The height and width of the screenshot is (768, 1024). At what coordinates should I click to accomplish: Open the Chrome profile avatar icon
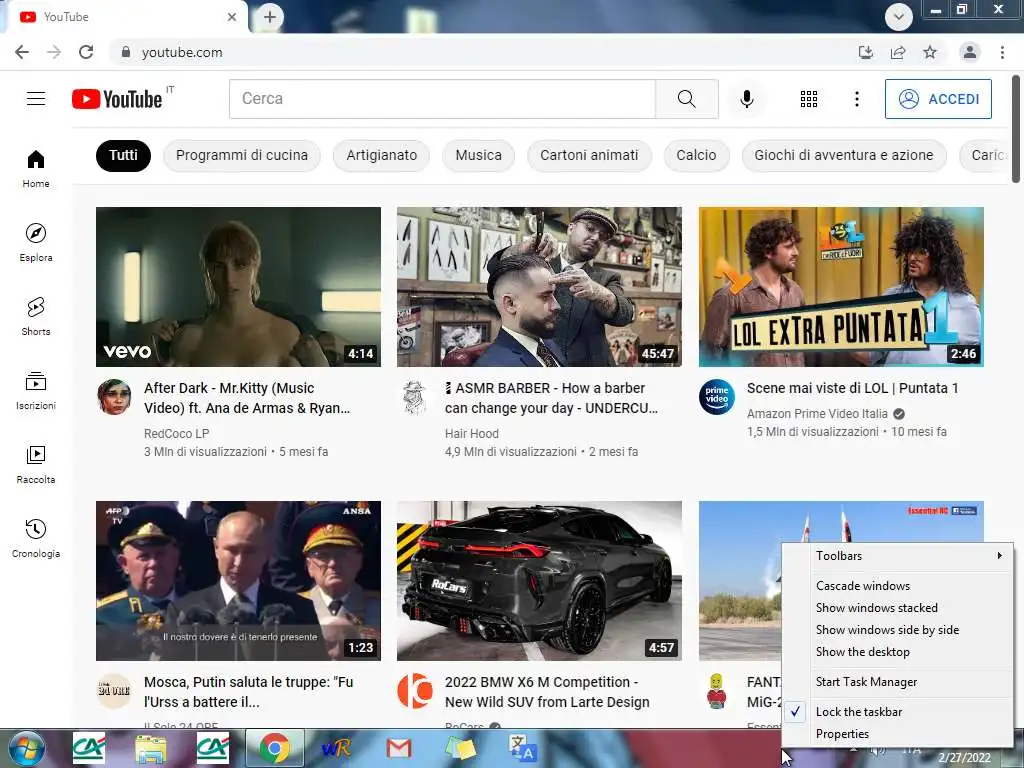click(x=970, y=52)
